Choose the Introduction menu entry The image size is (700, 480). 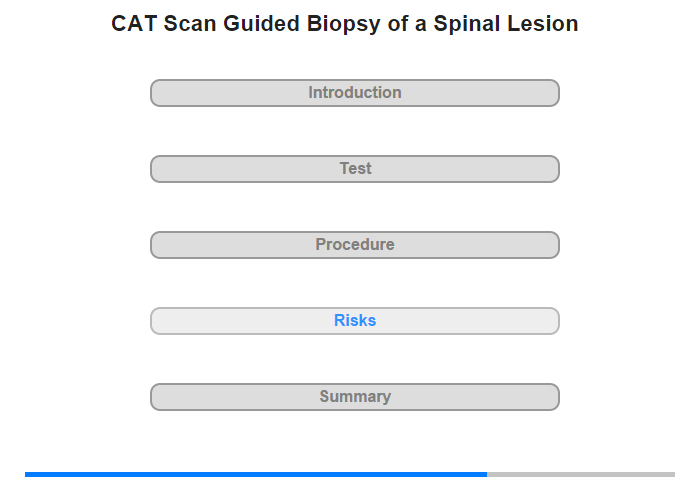[355, 92]
